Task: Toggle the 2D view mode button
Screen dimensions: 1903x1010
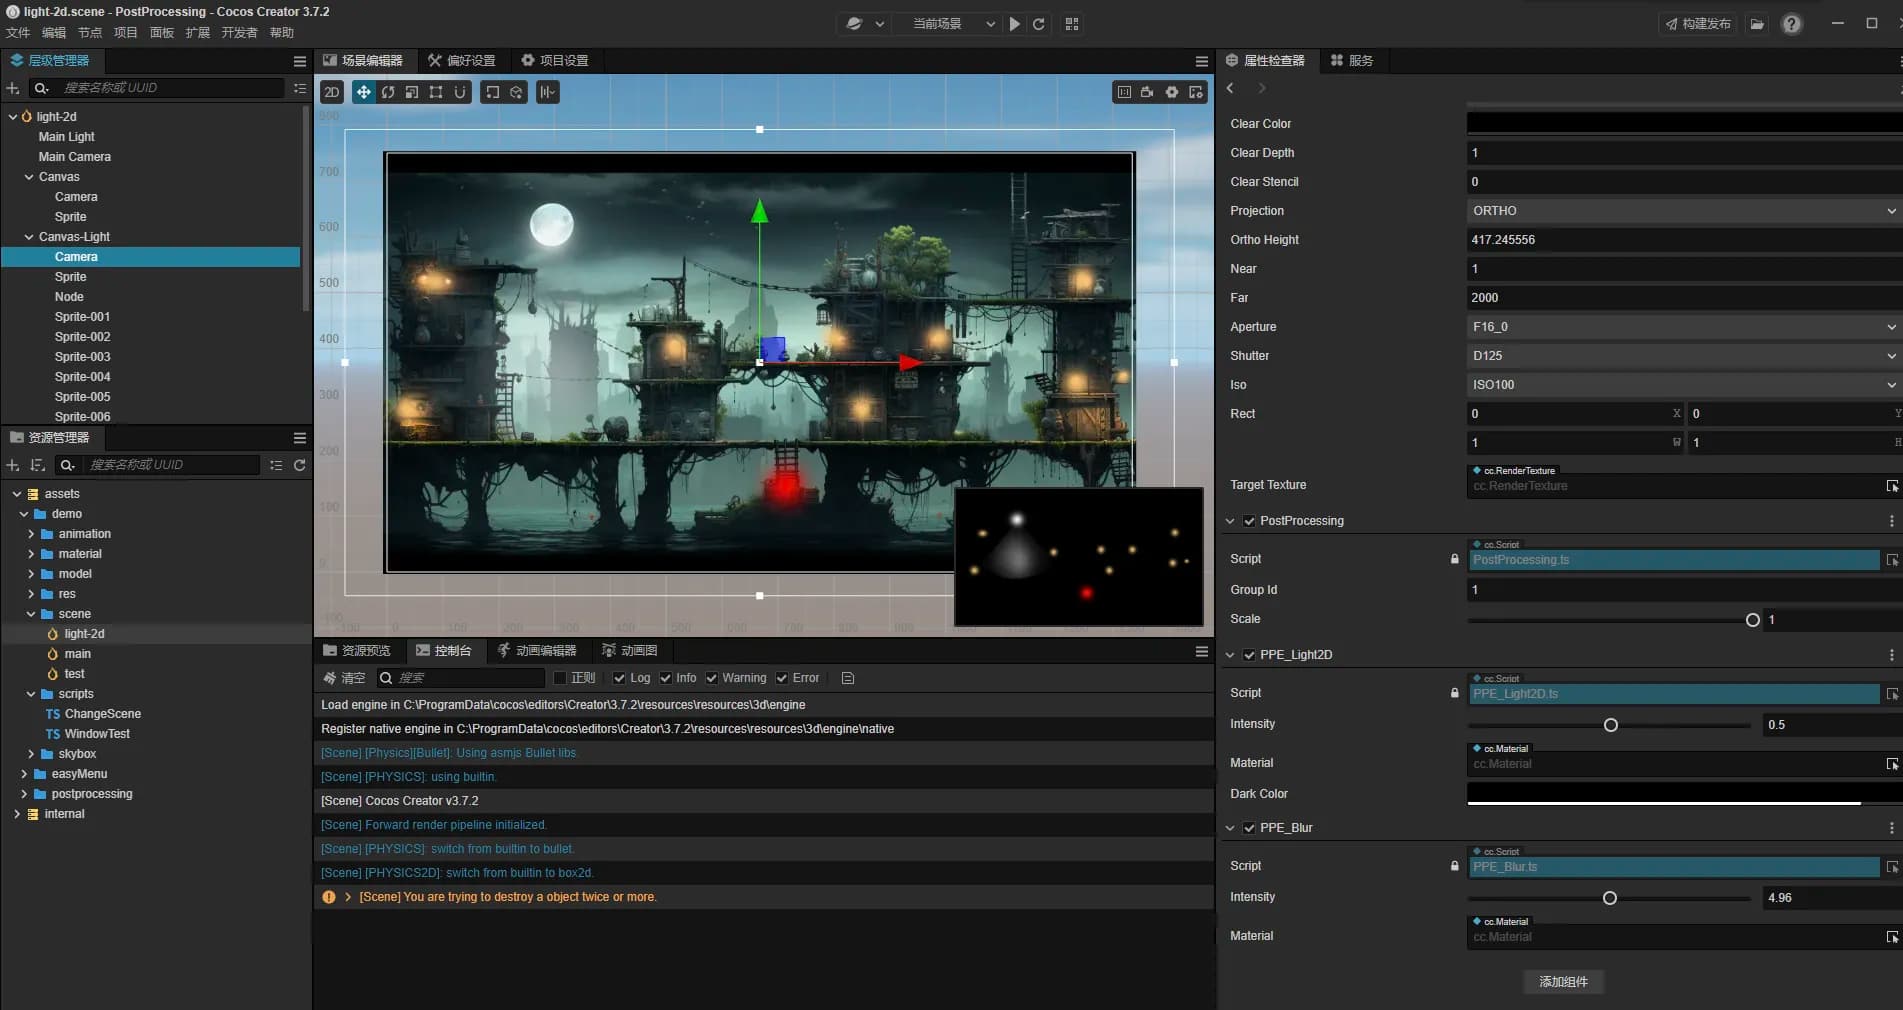Action: pyautogui.click(x=332, y=92)
